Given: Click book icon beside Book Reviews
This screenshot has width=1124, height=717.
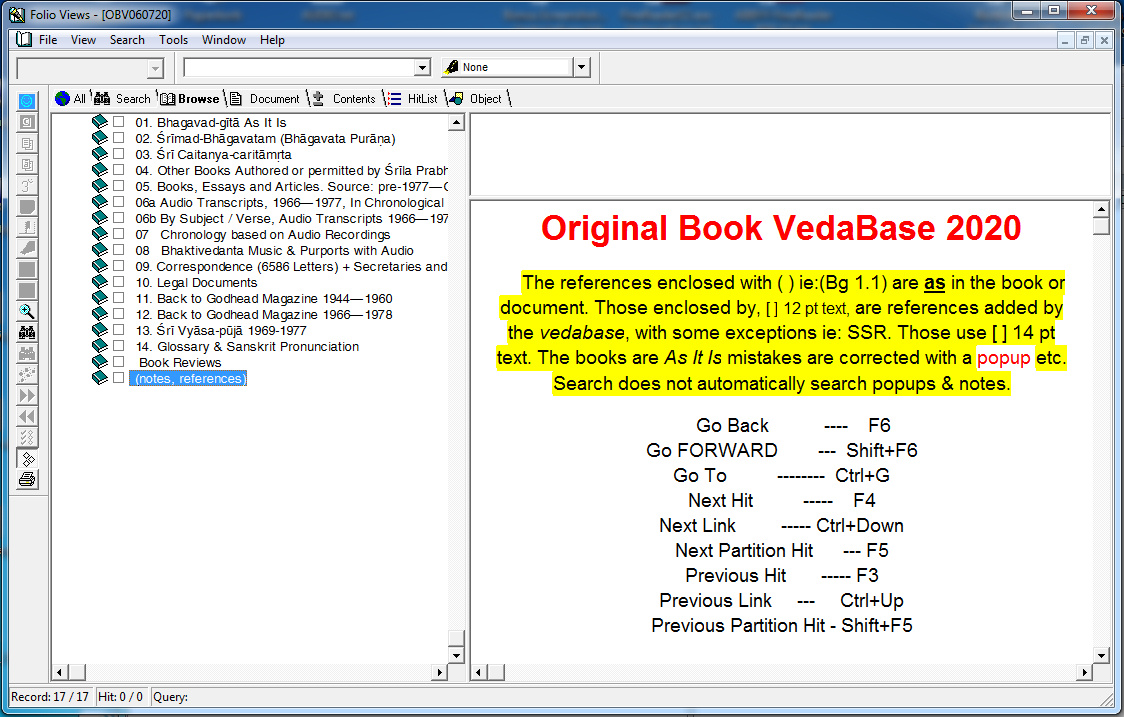Looking at the screenshot, I should [x=100, y=362].
